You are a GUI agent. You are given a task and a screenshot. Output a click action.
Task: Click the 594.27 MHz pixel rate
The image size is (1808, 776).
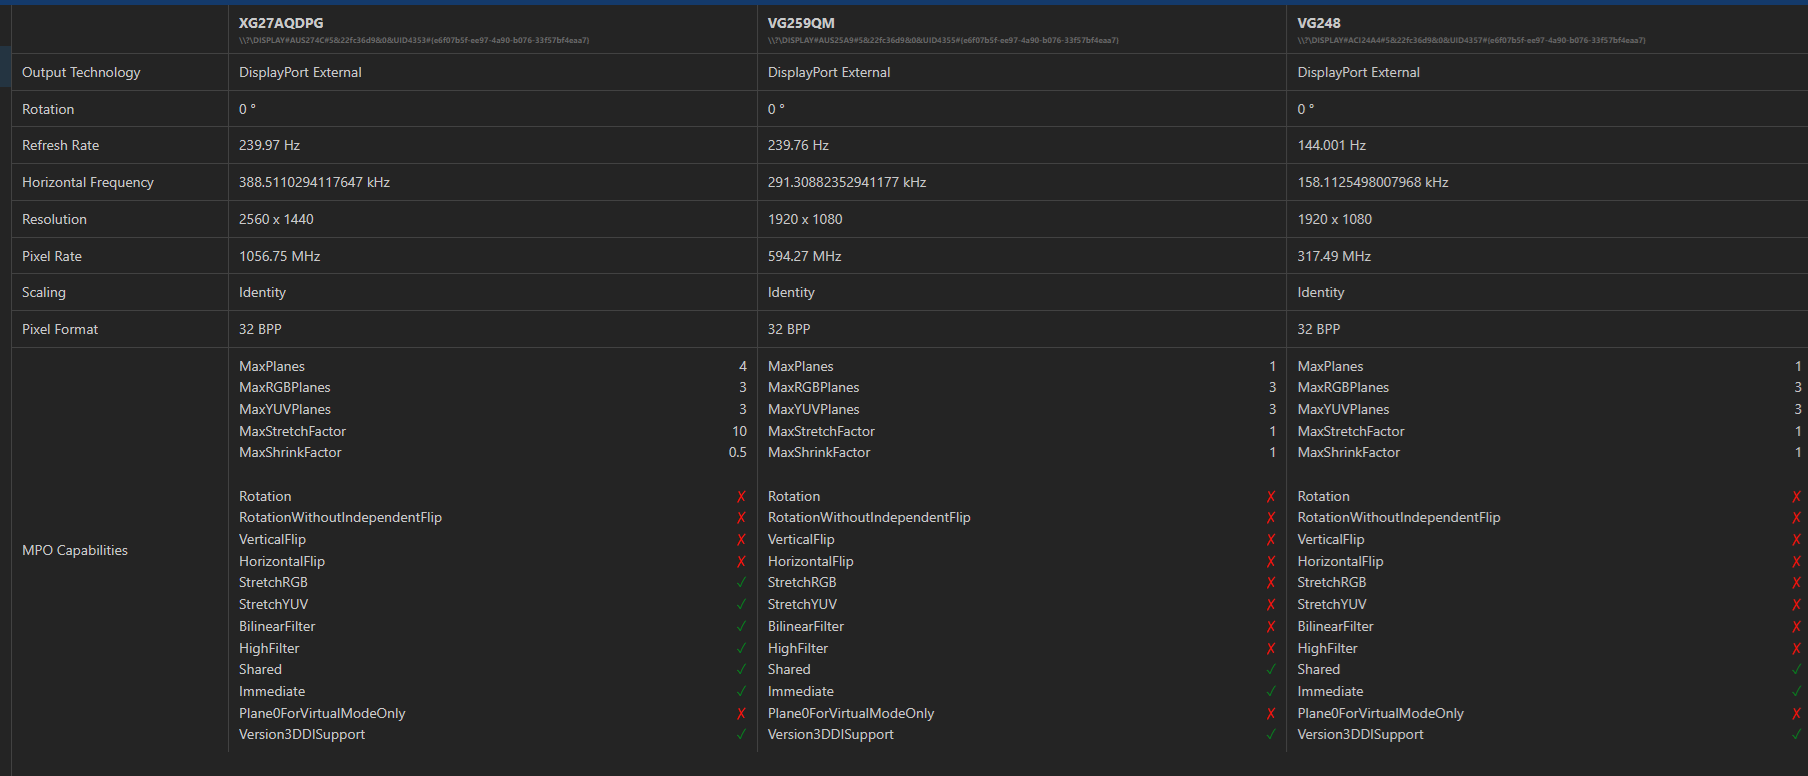[x=804, y=256]
